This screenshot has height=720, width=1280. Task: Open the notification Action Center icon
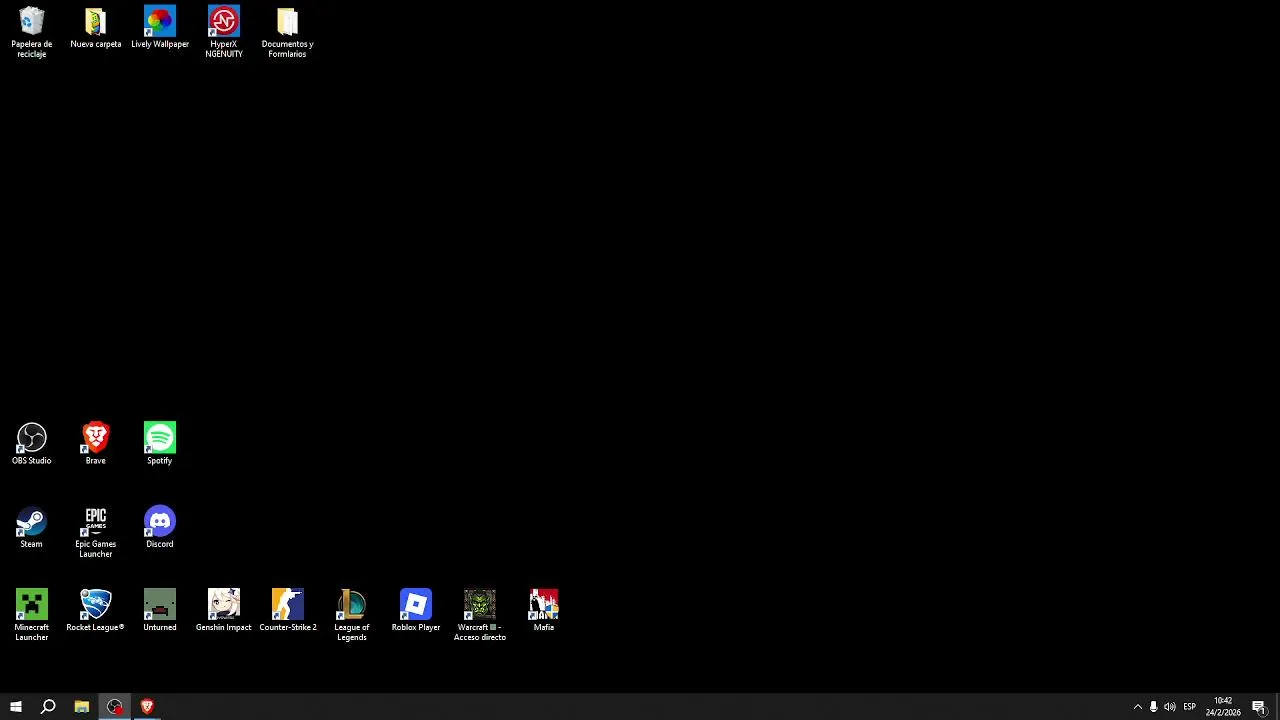click(x=1260, y=707)
